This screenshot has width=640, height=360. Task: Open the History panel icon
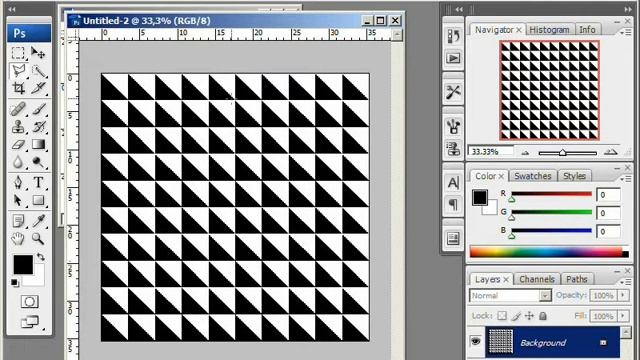pos(453,36)
